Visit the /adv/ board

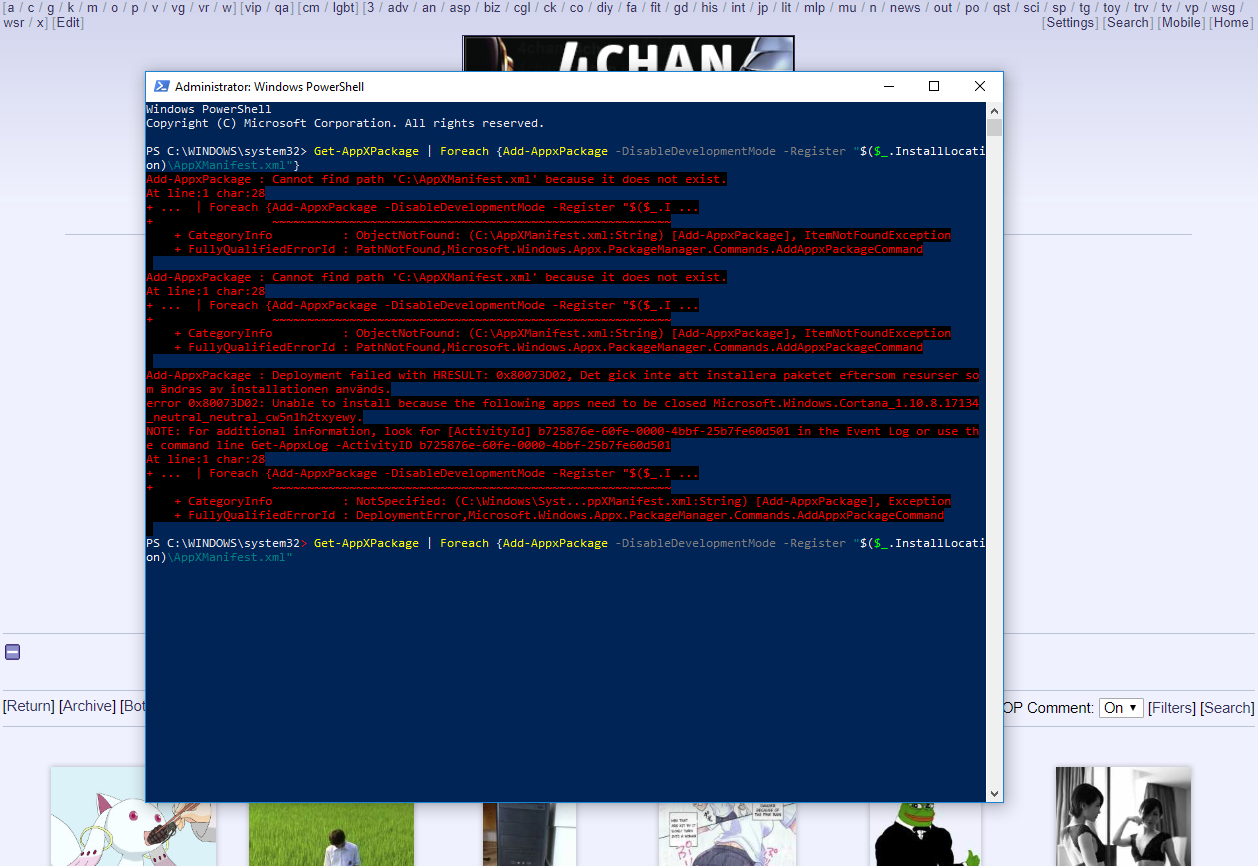pos(398,8)
